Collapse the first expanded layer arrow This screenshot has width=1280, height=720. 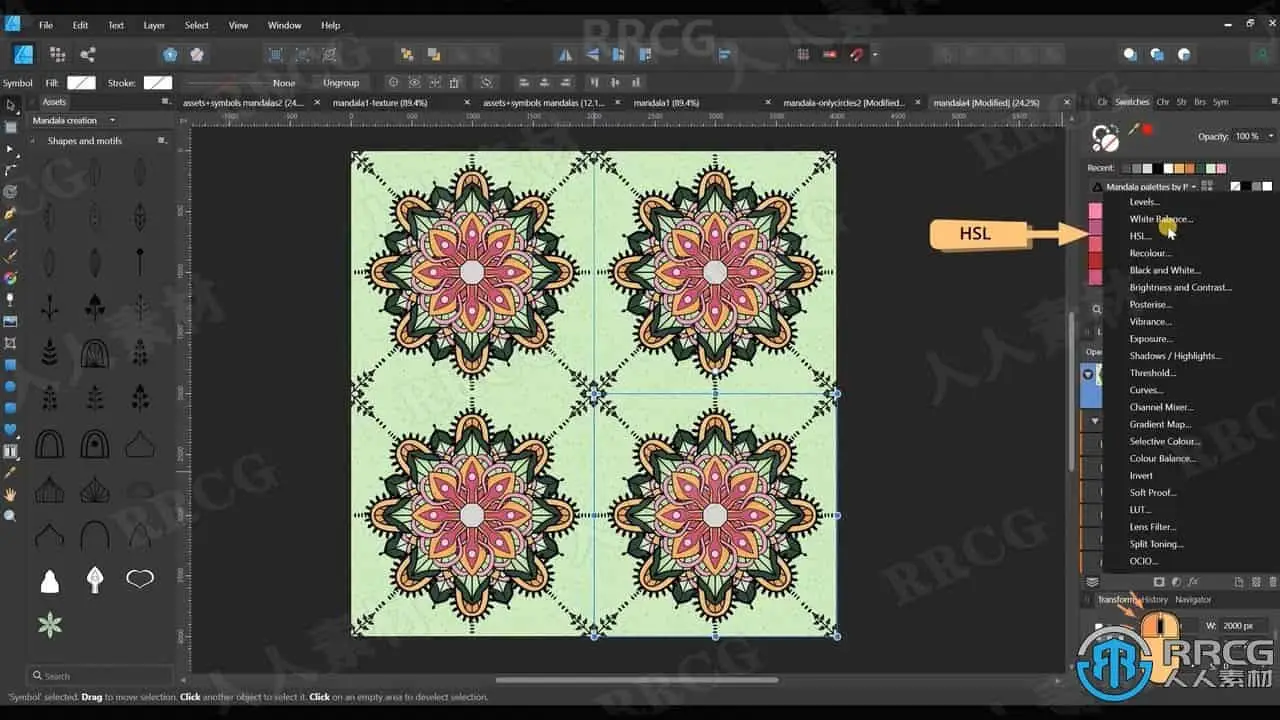(x=1088, y=373)
